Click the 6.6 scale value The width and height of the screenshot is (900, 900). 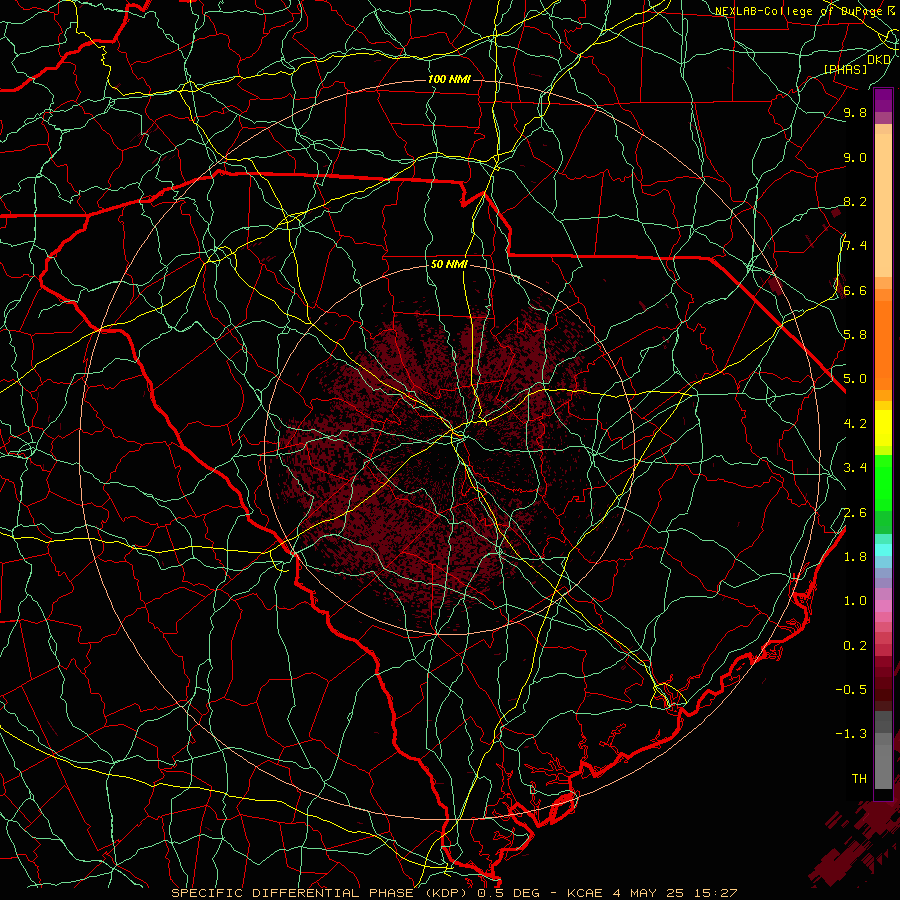[x=855, y=291]
